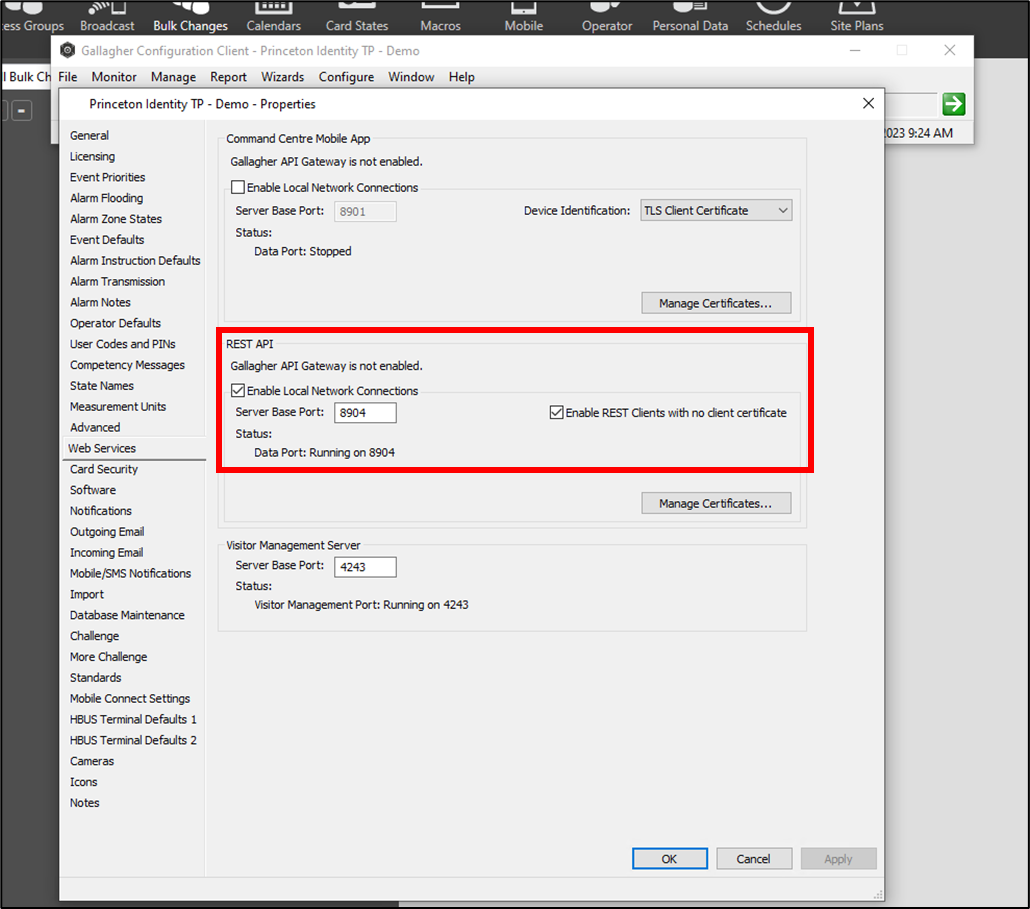The width and height of the screenshot is (1030, 909).
Task: Select Alarm Instruction Defaults page
Action: (x=135, y=261)
